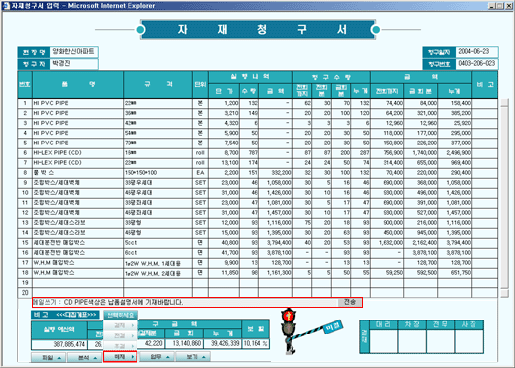Screen dimensions: 515x368
Task: Click the table scrollbar down arrow
Action: pyautogui.click(x=504, y=293)
